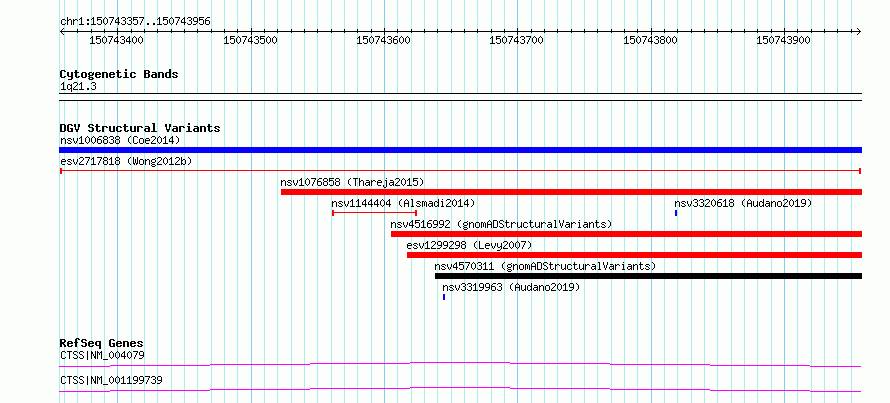
Task: Click the red nsv1076858 variant bar
Action: coord(571,192)
